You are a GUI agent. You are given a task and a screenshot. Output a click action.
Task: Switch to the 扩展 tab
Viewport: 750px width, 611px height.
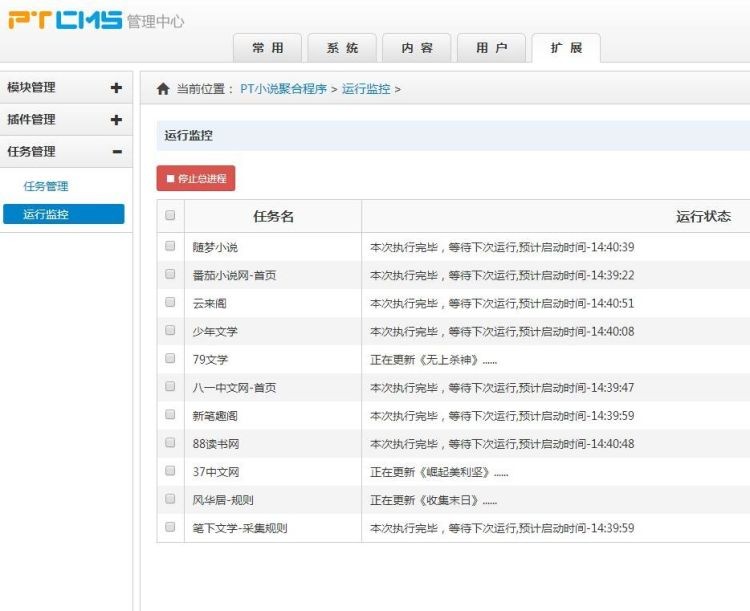pyautogui.click(x=566, y=48)
